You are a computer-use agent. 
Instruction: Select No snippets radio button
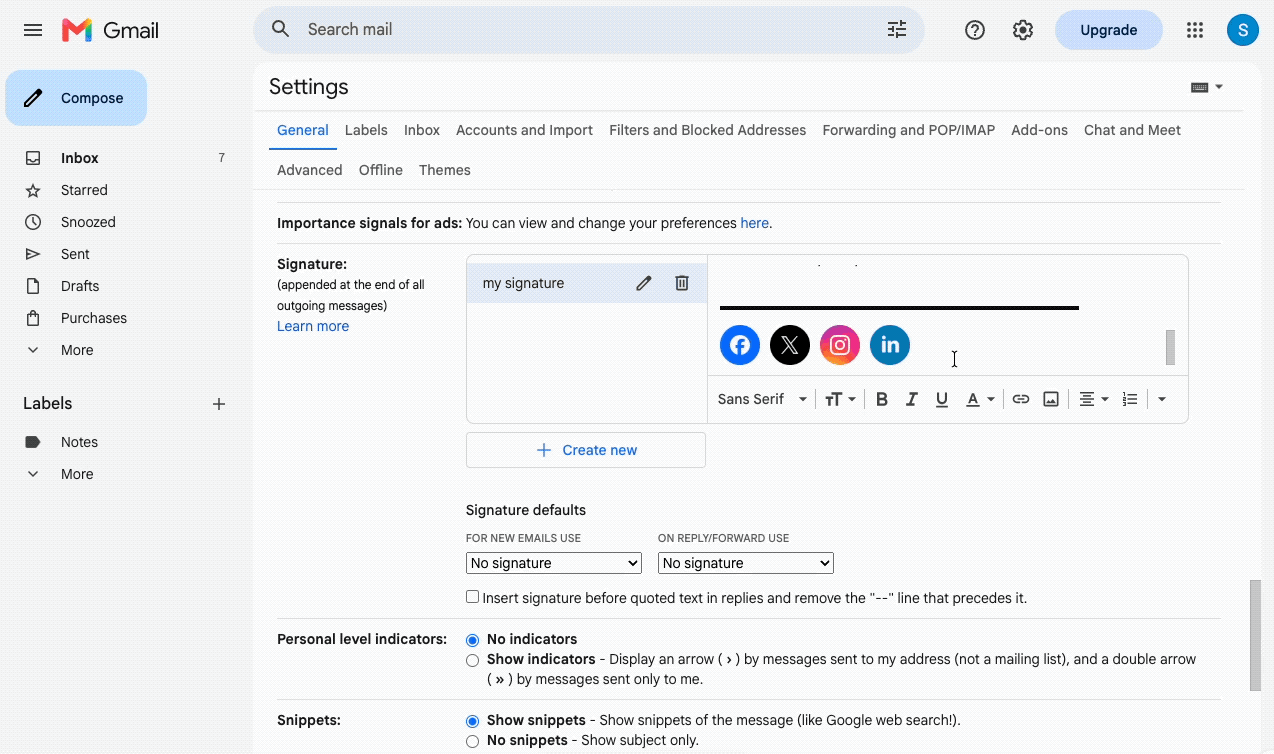click(x=473, y=741)
